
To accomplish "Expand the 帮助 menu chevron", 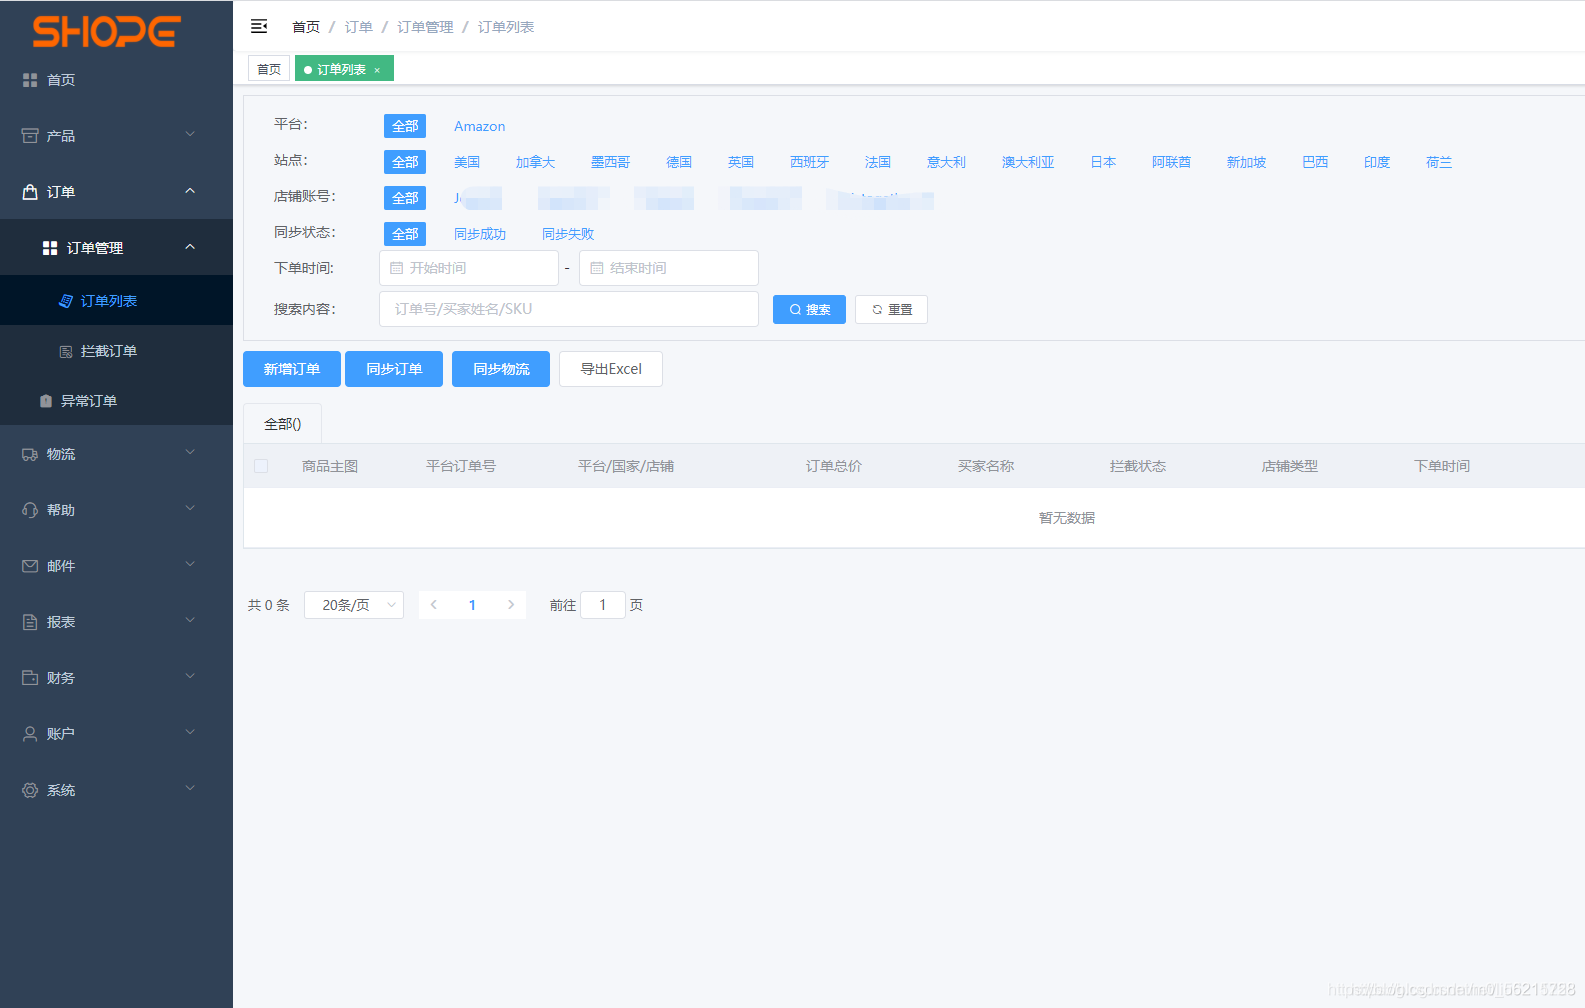I will click(190, 508).
